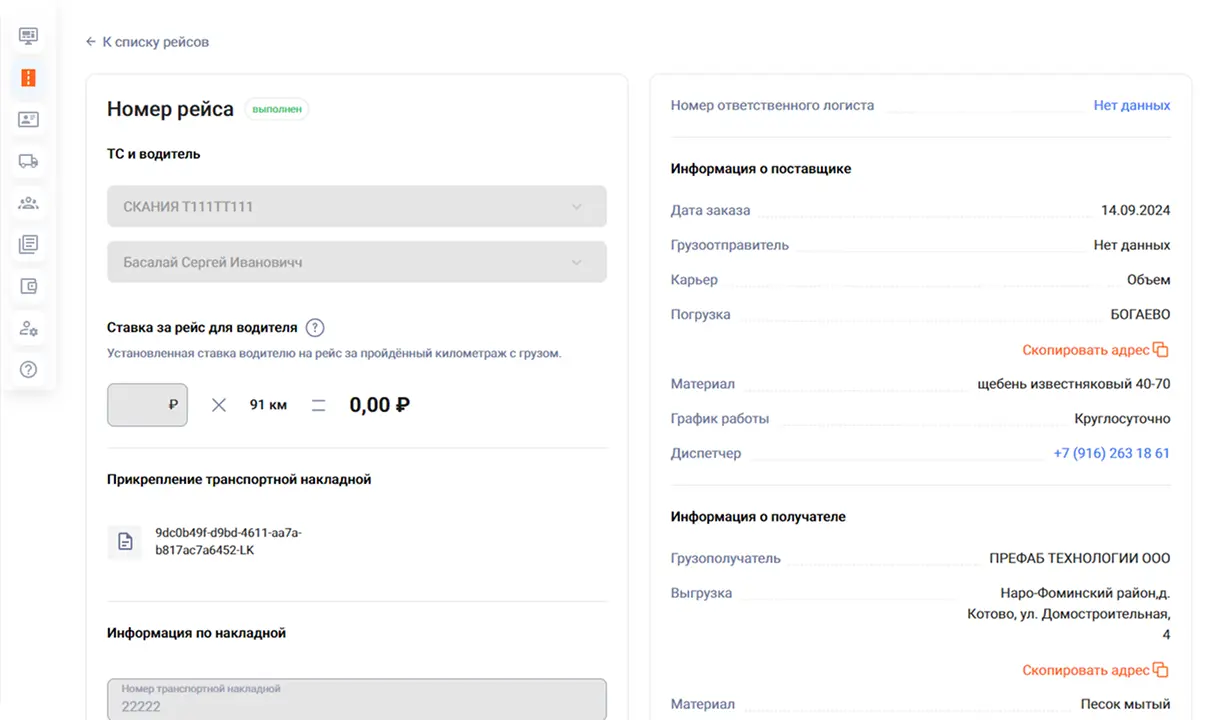Go back via К списку рейсов link
This screenshot has width=1226, height=720.
148,42
